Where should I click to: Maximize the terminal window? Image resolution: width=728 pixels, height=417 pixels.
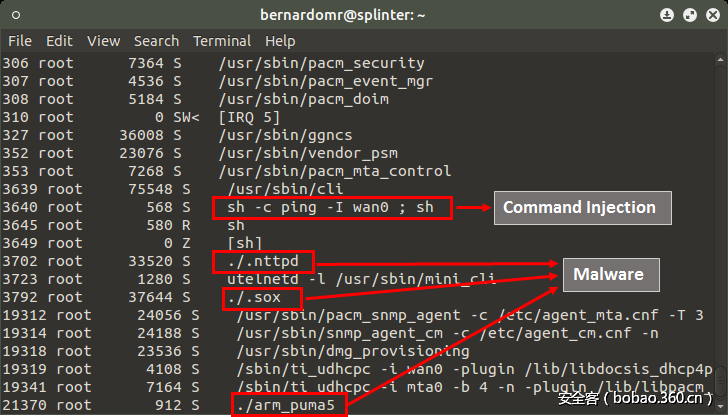click(x=690, y=15)
